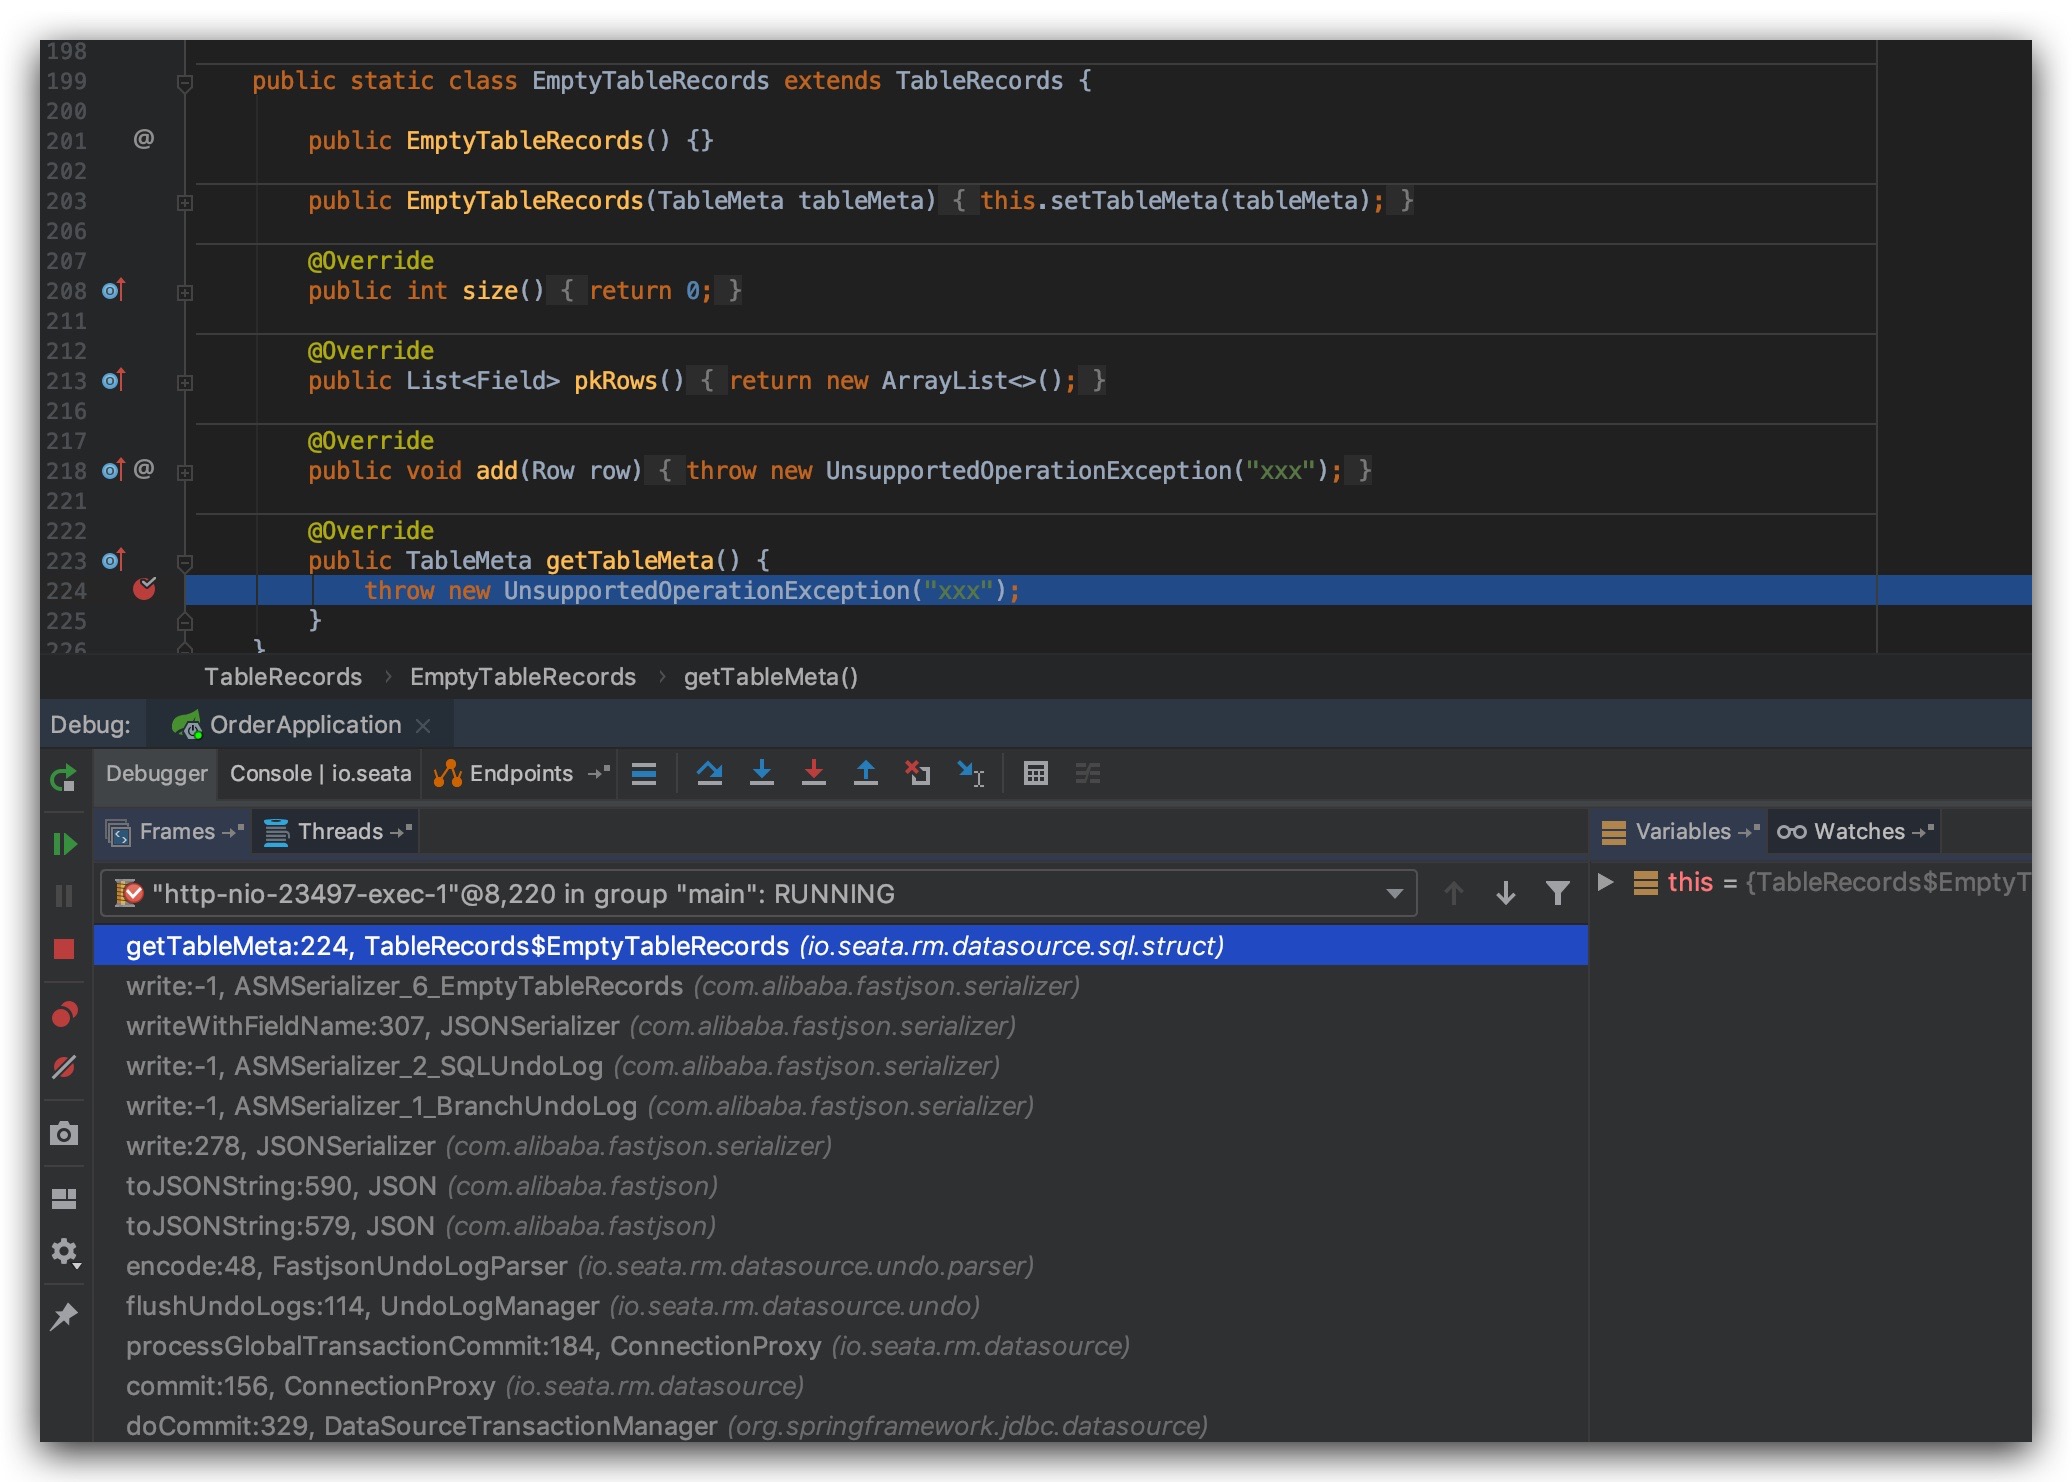Open the View Breakpoints dialog

(x=63, y=1013)
